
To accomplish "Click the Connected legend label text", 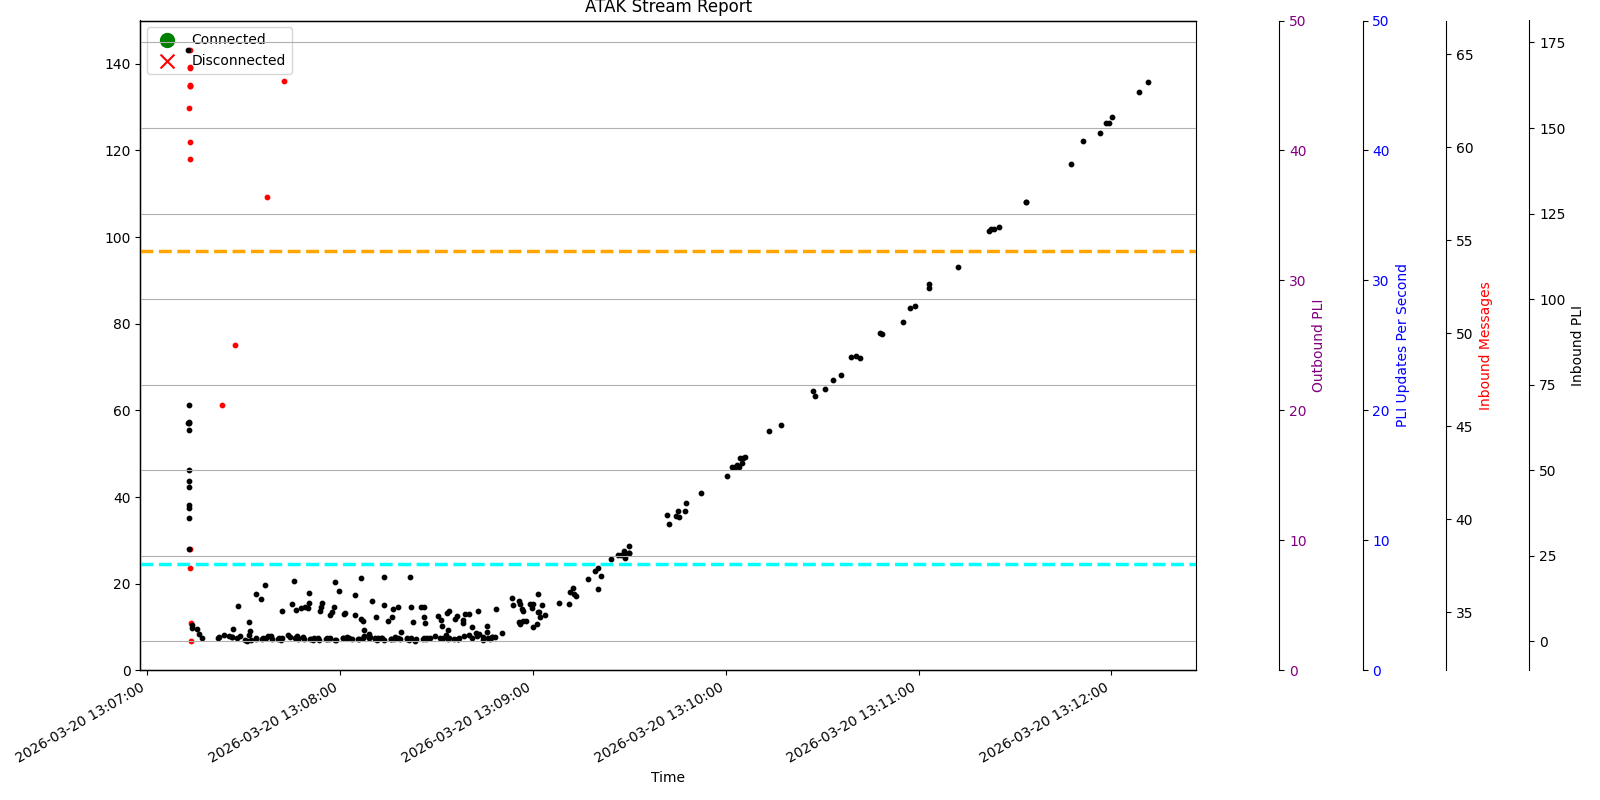I will [x=228, y=40].
